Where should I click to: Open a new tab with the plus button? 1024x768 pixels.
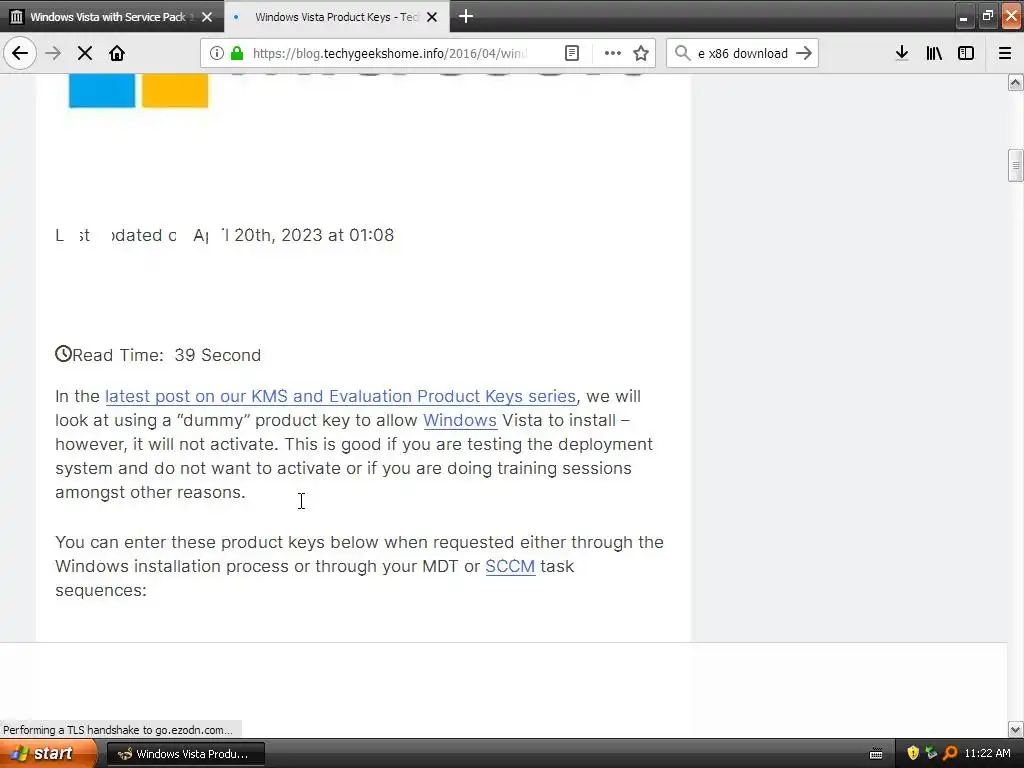click(466, 16)
